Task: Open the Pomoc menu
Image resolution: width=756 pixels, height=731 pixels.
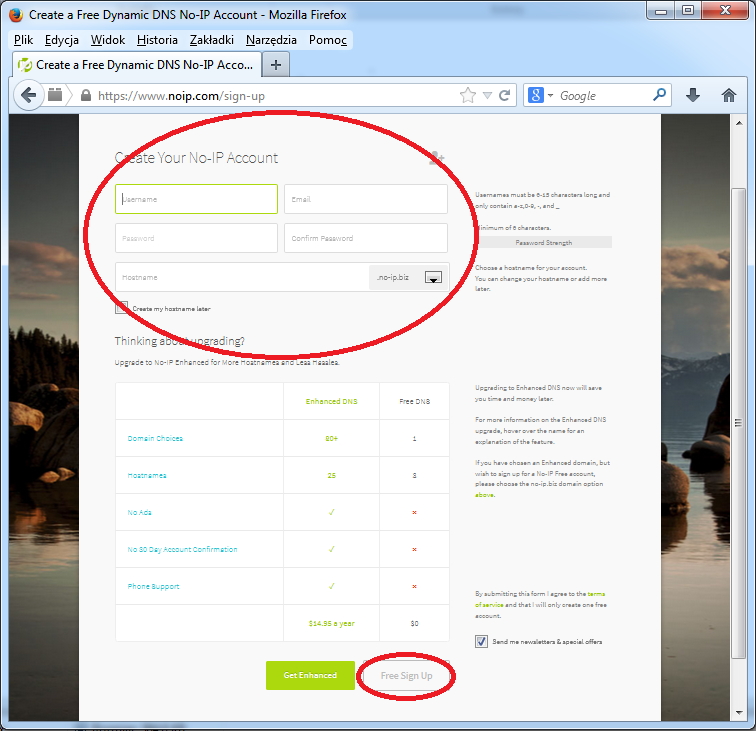Action: click(x=328, y=40)
